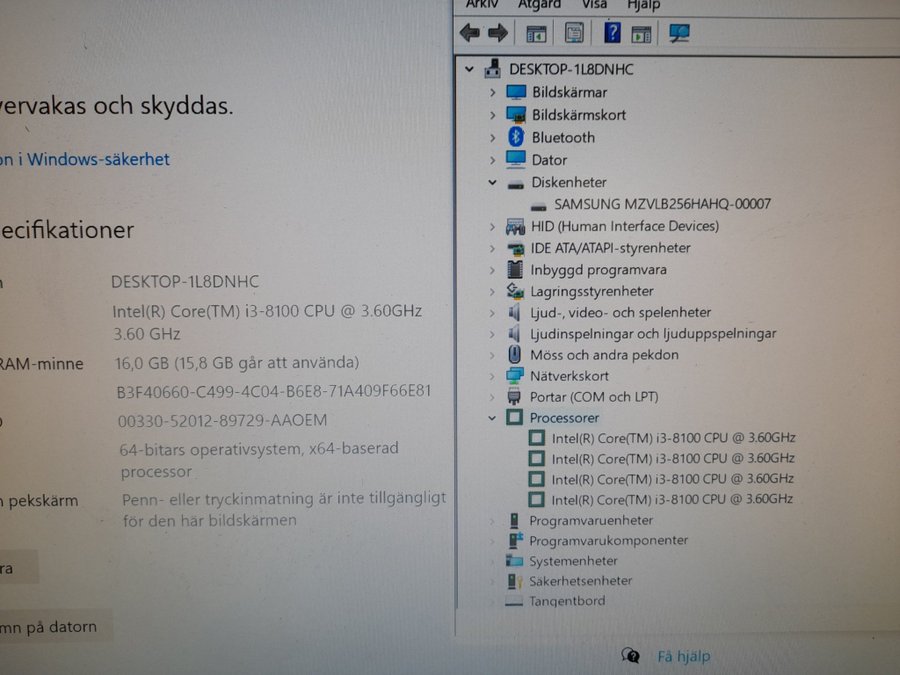
Task: Open Help via blue question mark icon
Action: [612, 33]
